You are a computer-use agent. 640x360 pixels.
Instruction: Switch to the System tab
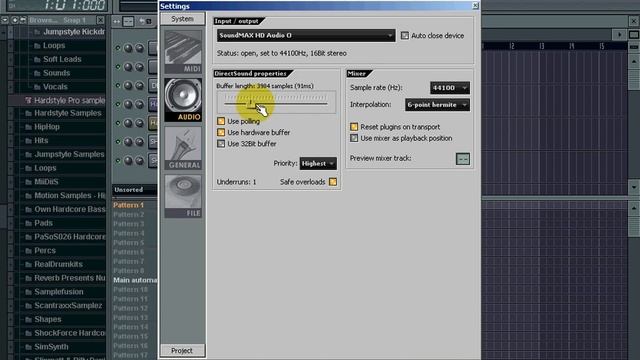point(182,19)
